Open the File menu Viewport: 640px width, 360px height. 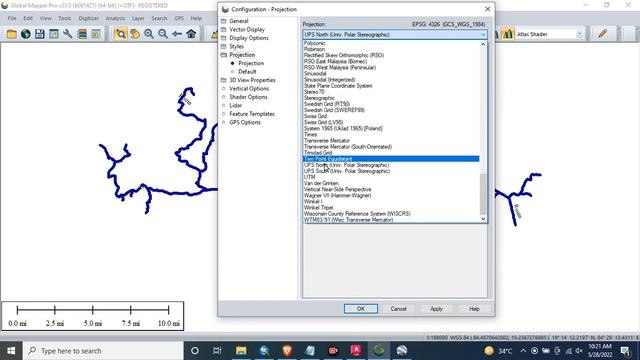click(12, 18)
